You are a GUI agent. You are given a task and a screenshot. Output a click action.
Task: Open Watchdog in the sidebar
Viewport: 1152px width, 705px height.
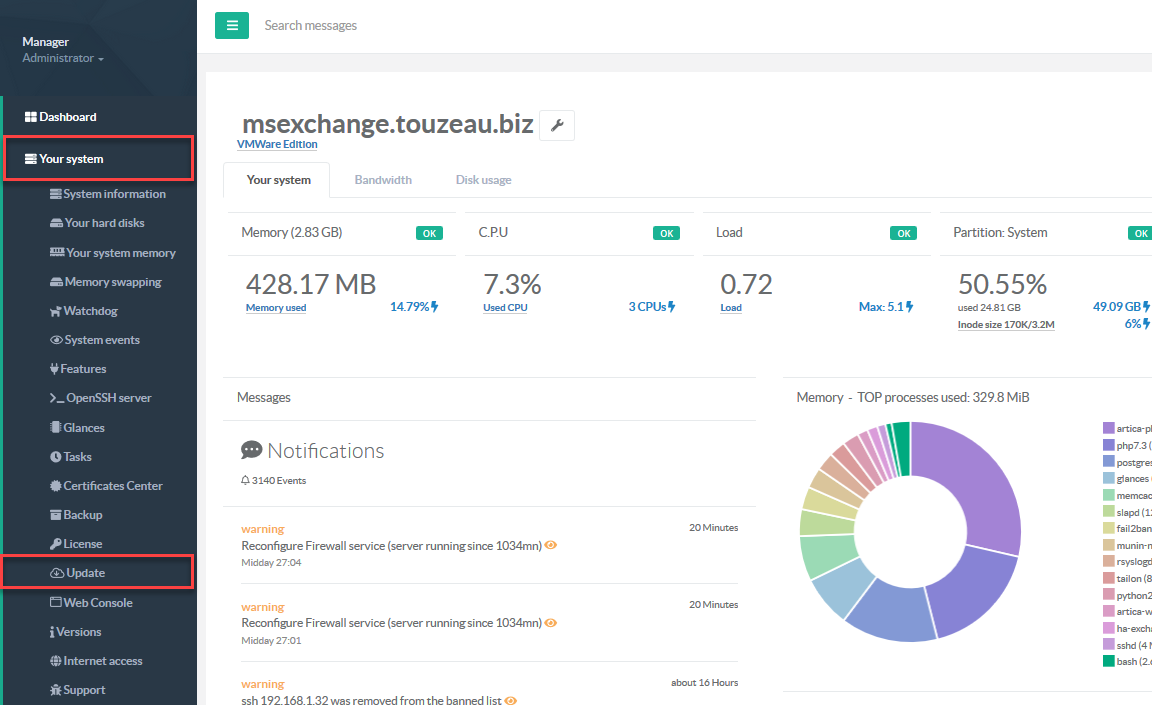pyautogui.click(x=90, y=311)
